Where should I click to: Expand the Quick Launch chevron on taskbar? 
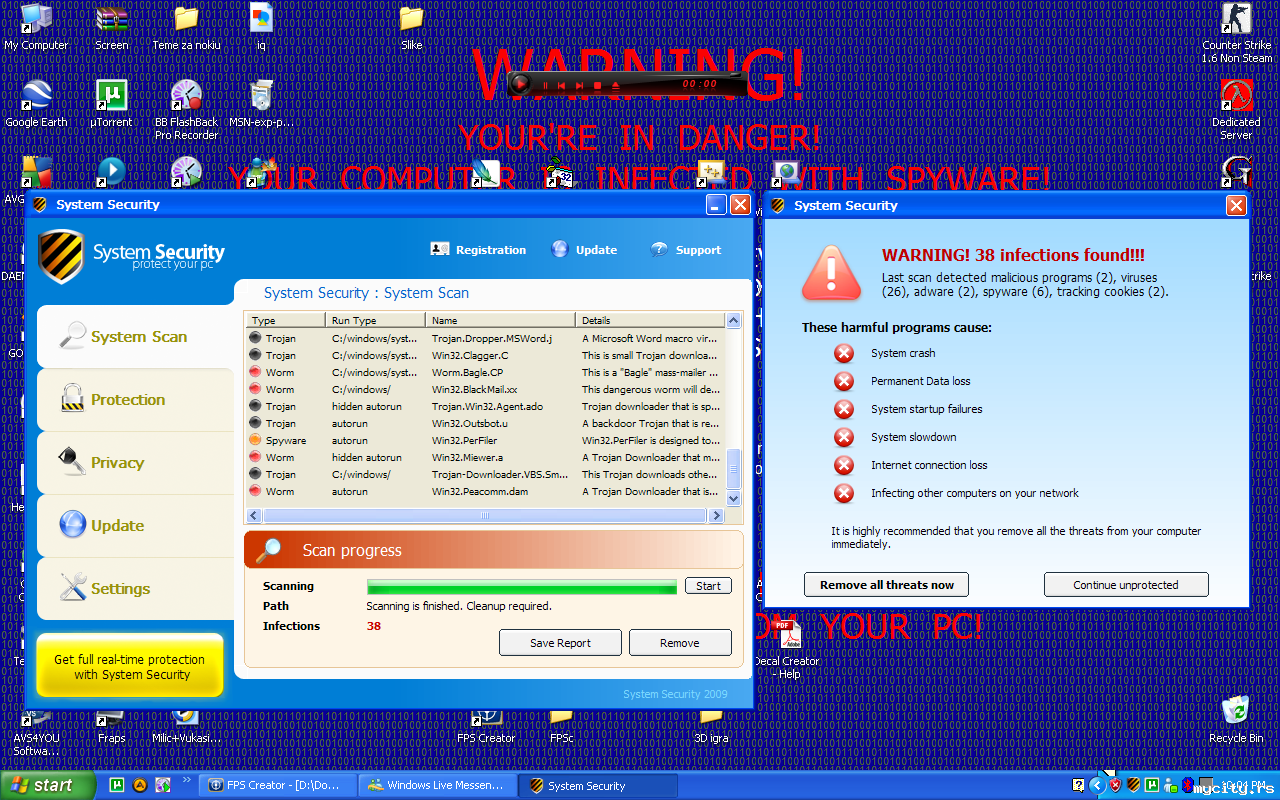186,780
